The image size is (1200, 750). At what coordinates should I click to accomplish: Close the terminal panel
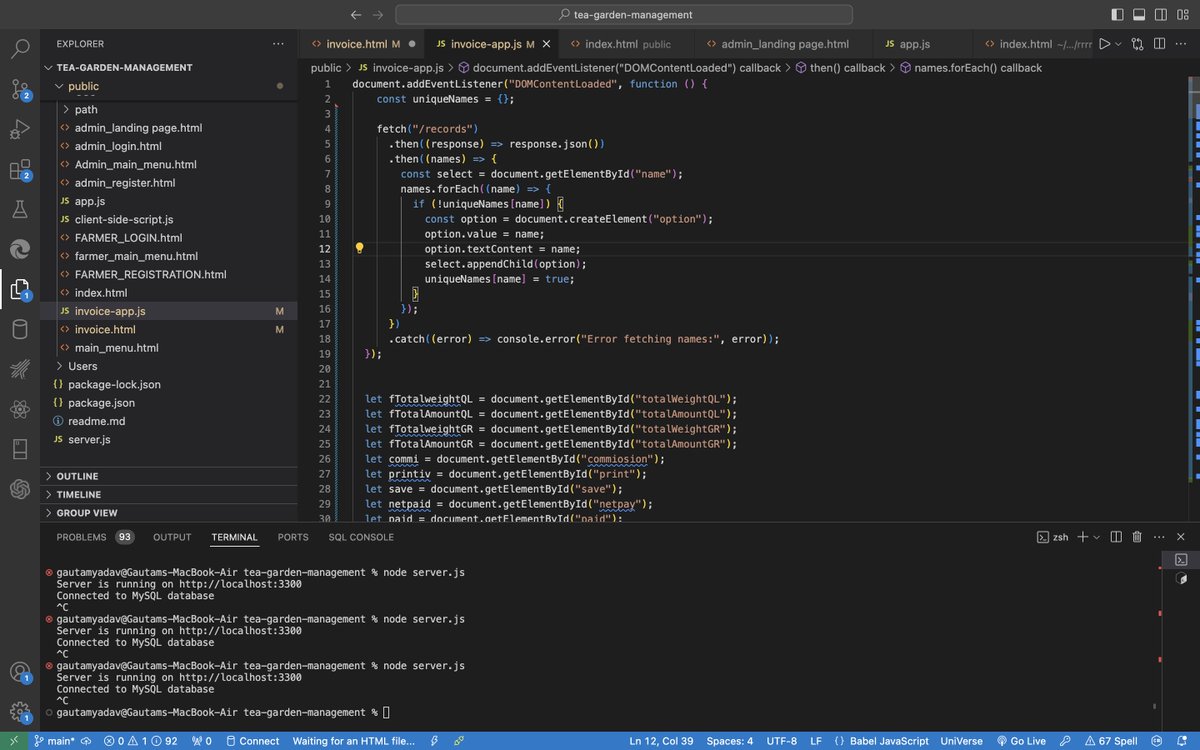tap(1182, 537)
